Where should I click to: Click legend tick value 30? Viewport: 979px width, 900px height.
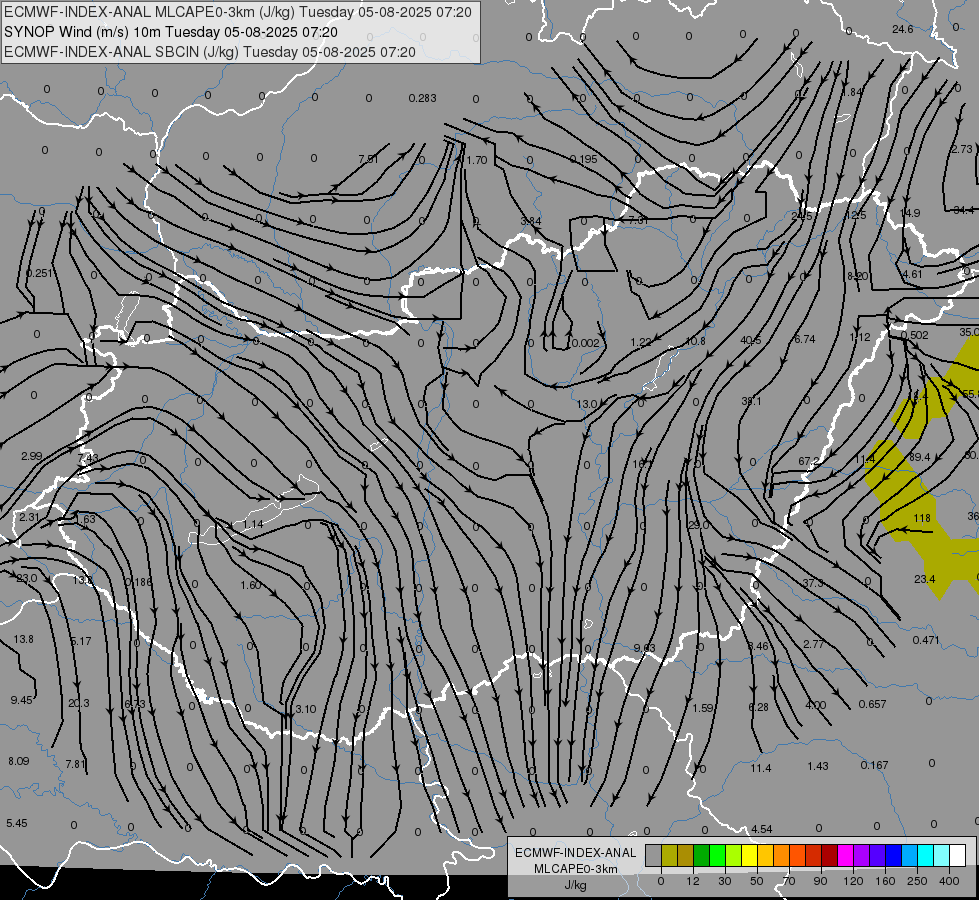(x=725, y=881)
